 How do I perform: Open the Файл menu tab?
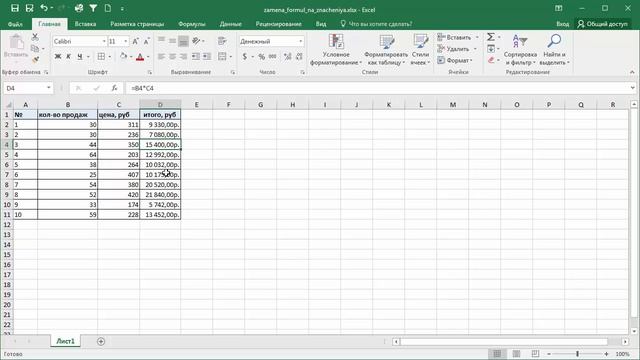(x=15, y=24)
